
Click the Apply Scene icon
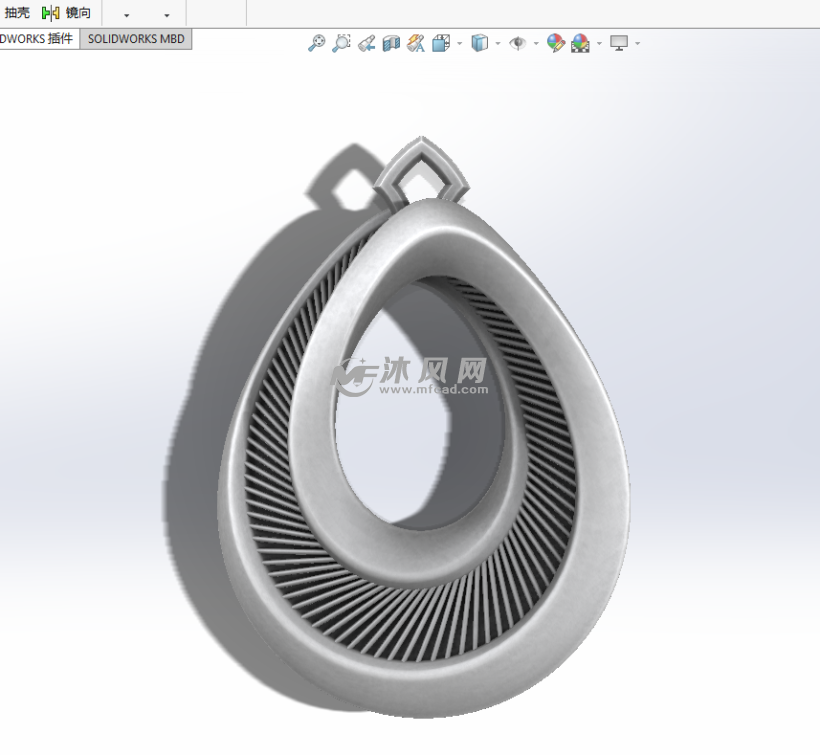580,43
